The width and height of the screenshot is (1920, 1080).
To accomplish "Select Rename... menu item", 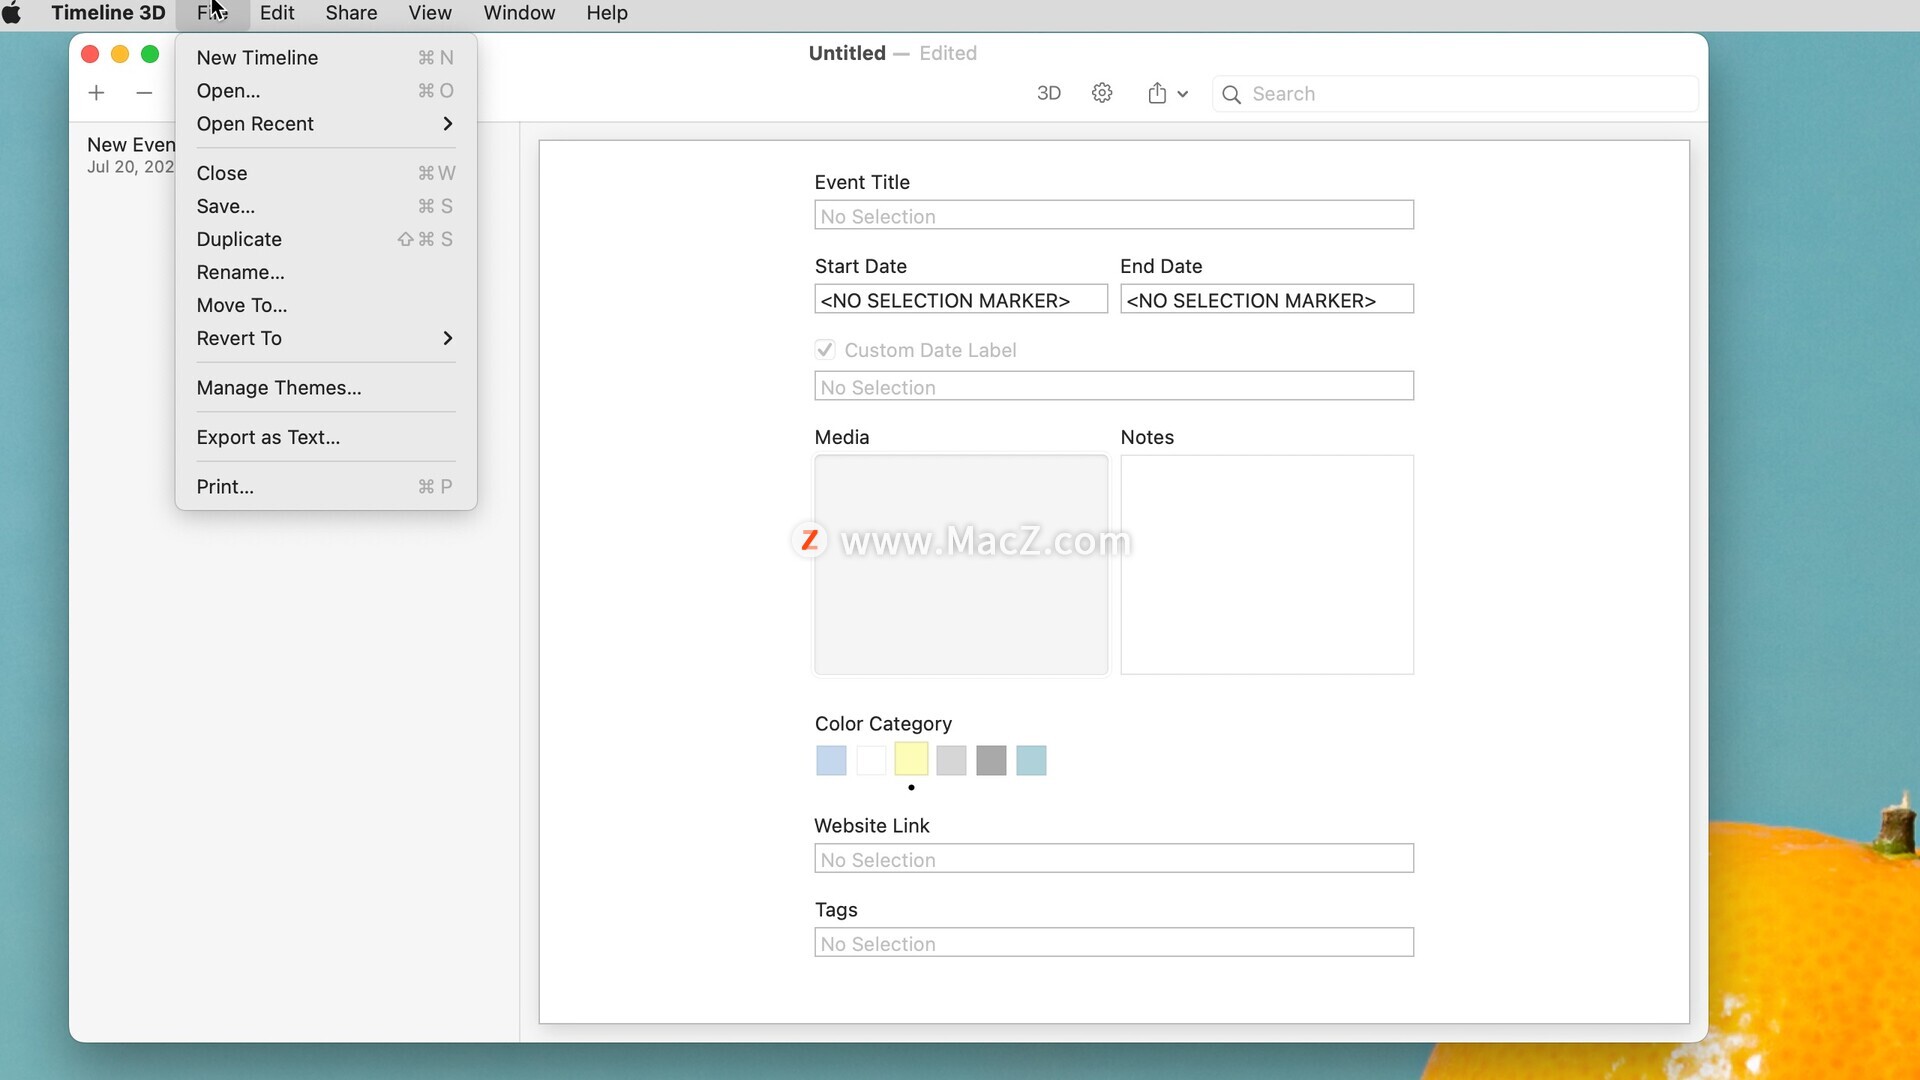I will click(x=325, y=272).
